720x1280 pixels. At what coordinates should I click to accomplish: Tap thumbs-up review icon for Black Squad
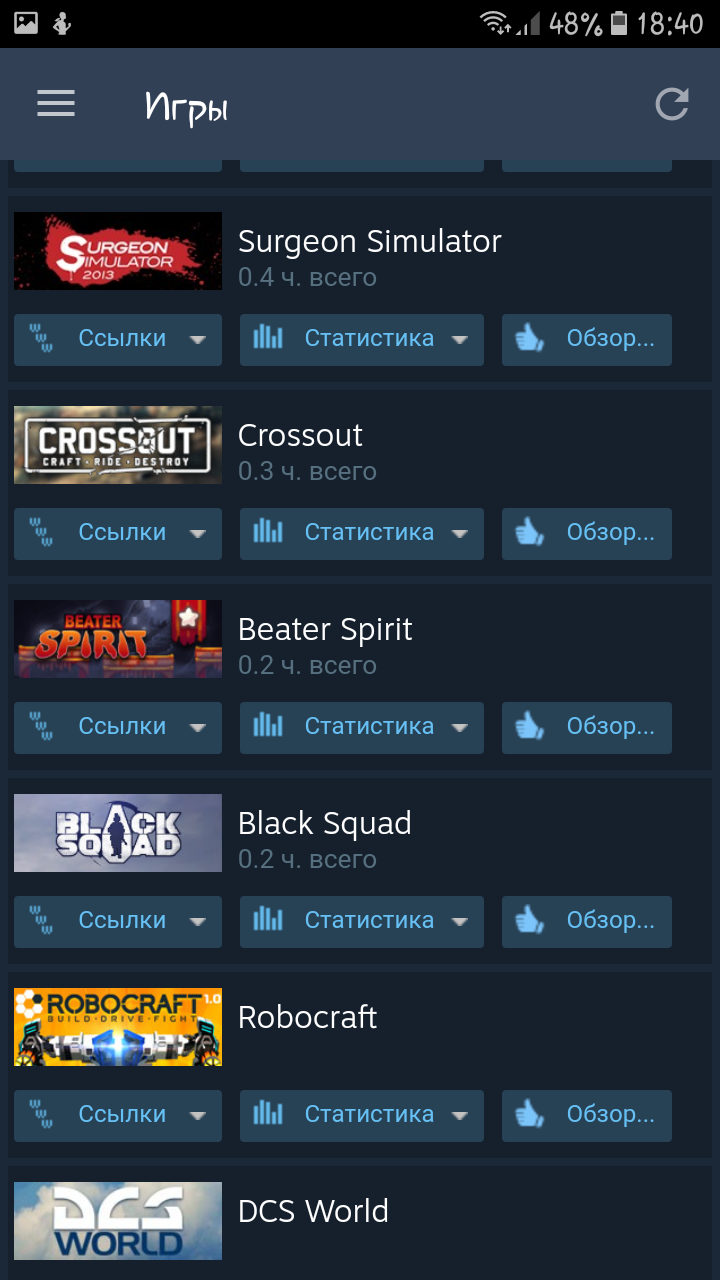pyautogui.click(x=529, y=921)
